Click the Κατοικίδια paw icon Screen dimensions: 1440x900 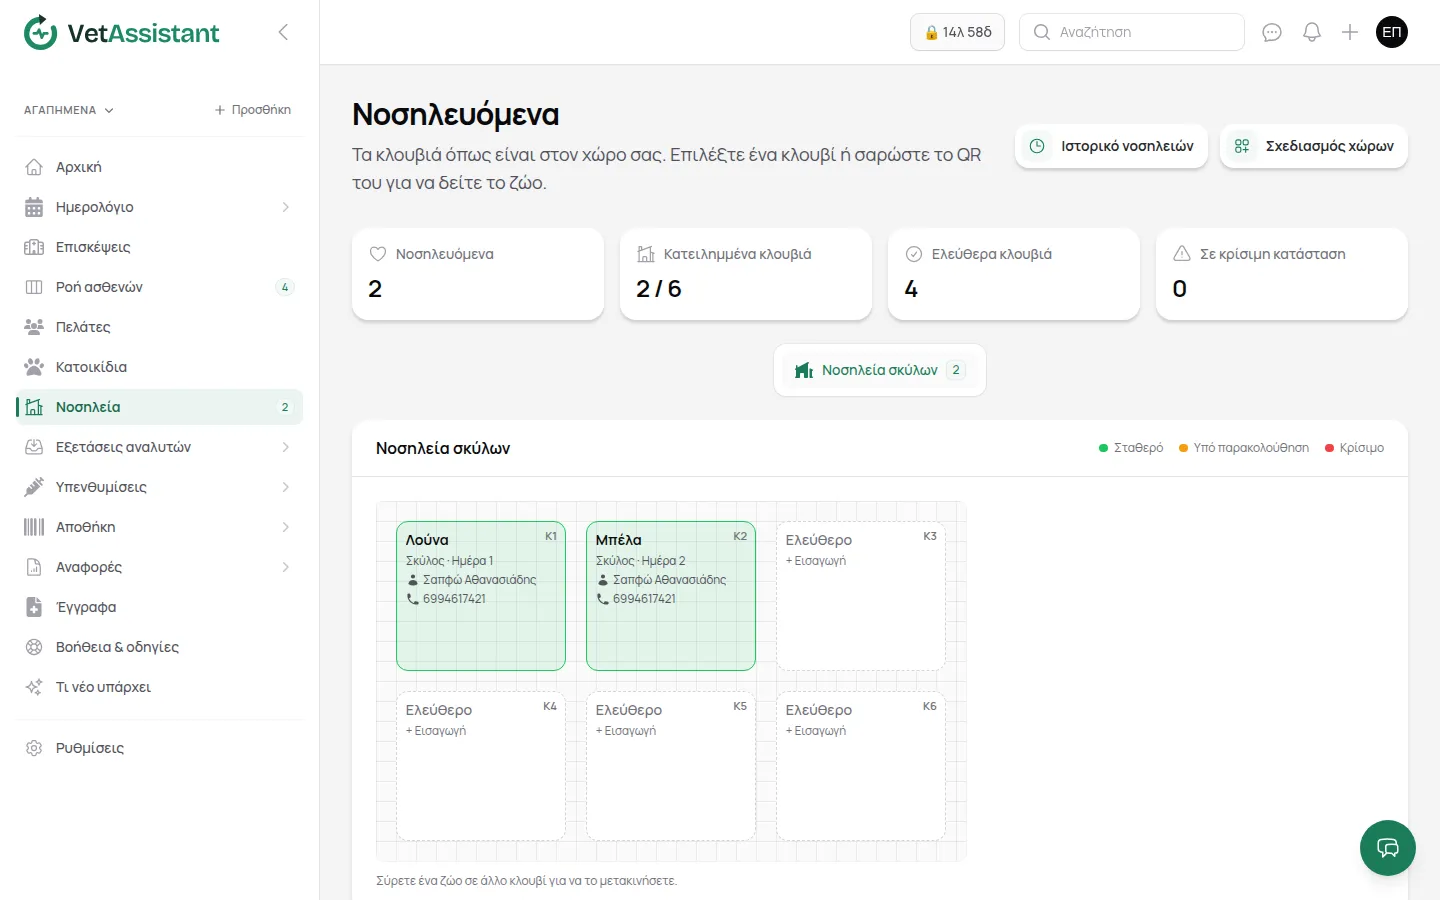[34, 367]
